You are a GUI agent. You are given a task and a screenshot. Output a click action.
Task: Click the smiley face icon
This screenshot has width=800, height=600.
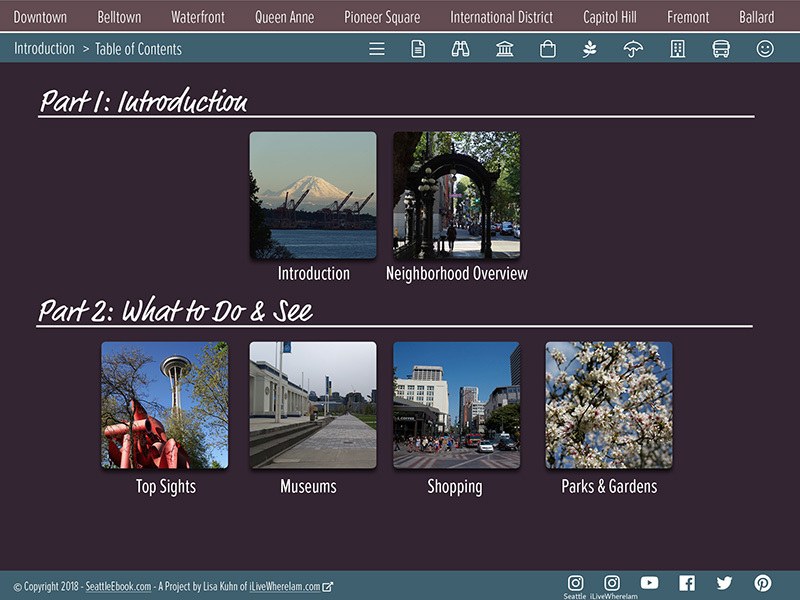click(765, 49)
